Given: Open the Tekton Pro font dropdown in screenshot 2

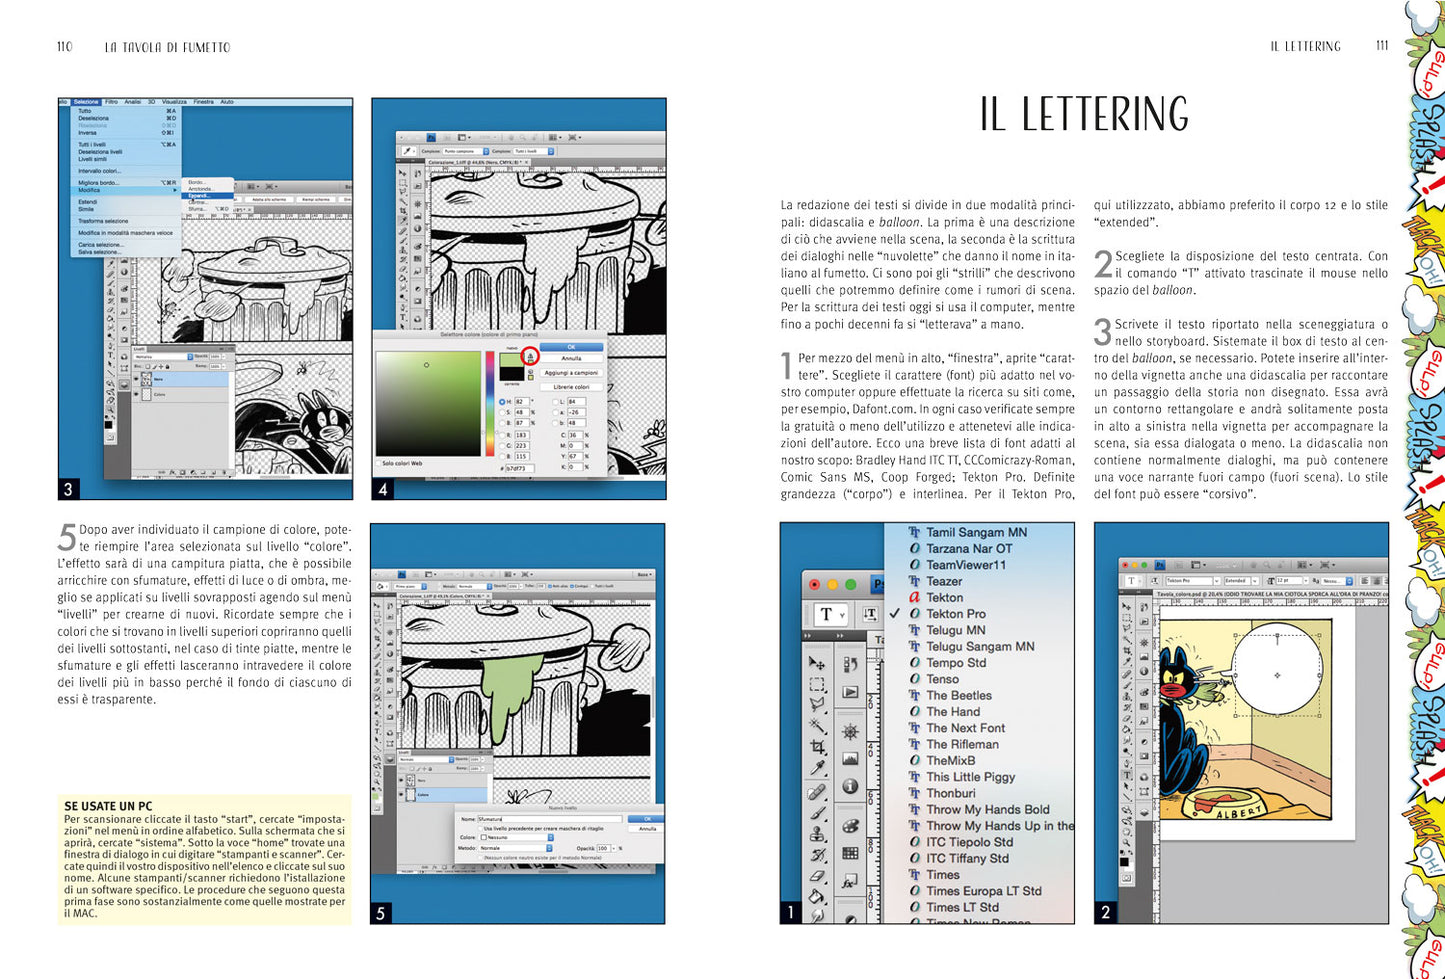Looking at the screenshot, I should (x=1193, y=581).
